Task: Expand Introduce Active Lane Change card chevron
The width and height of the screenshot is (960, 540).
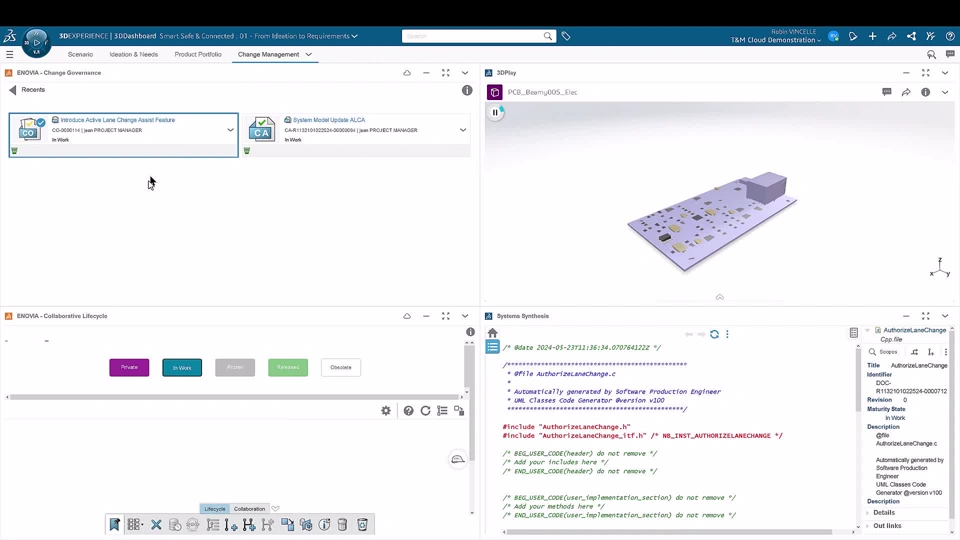Action: [230, 130]
